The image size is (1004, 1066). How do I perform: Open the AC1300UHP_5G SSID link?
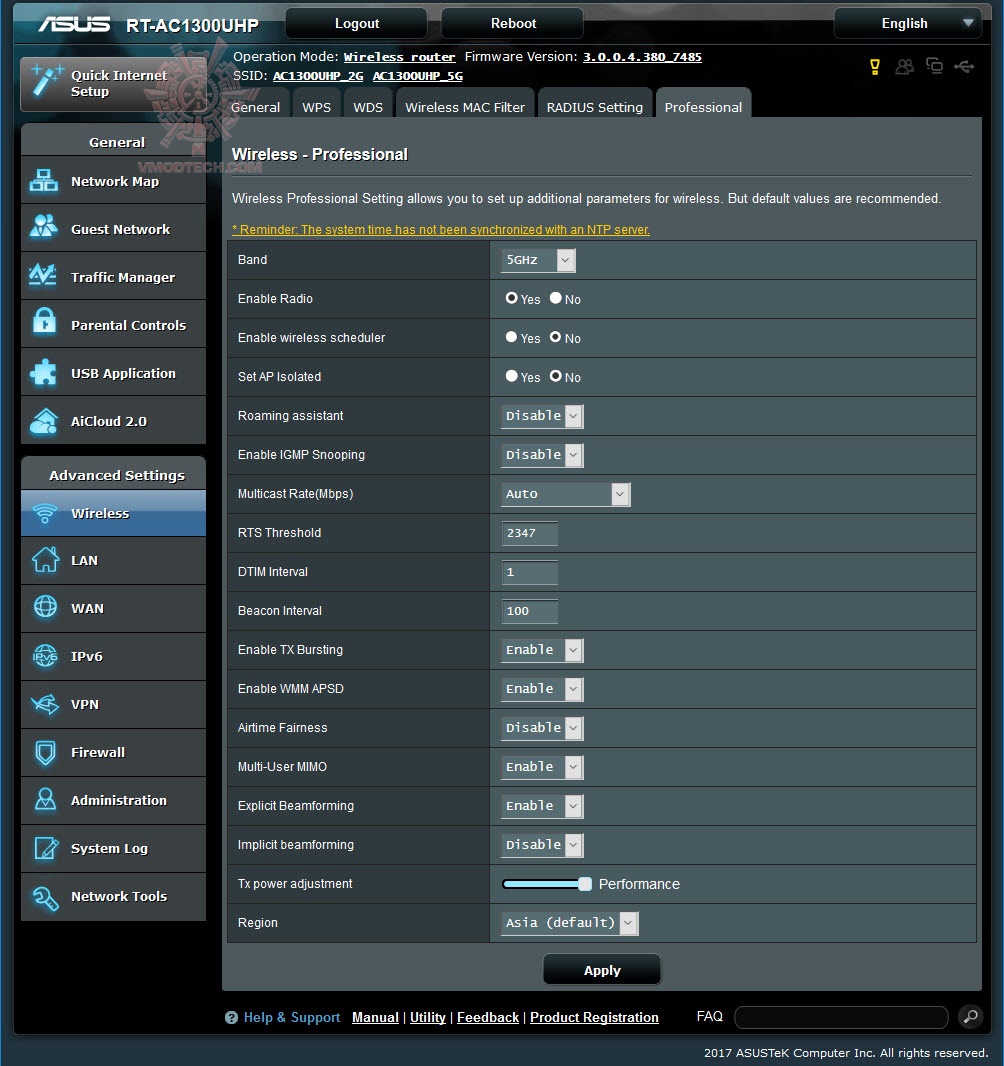(417, 75)
